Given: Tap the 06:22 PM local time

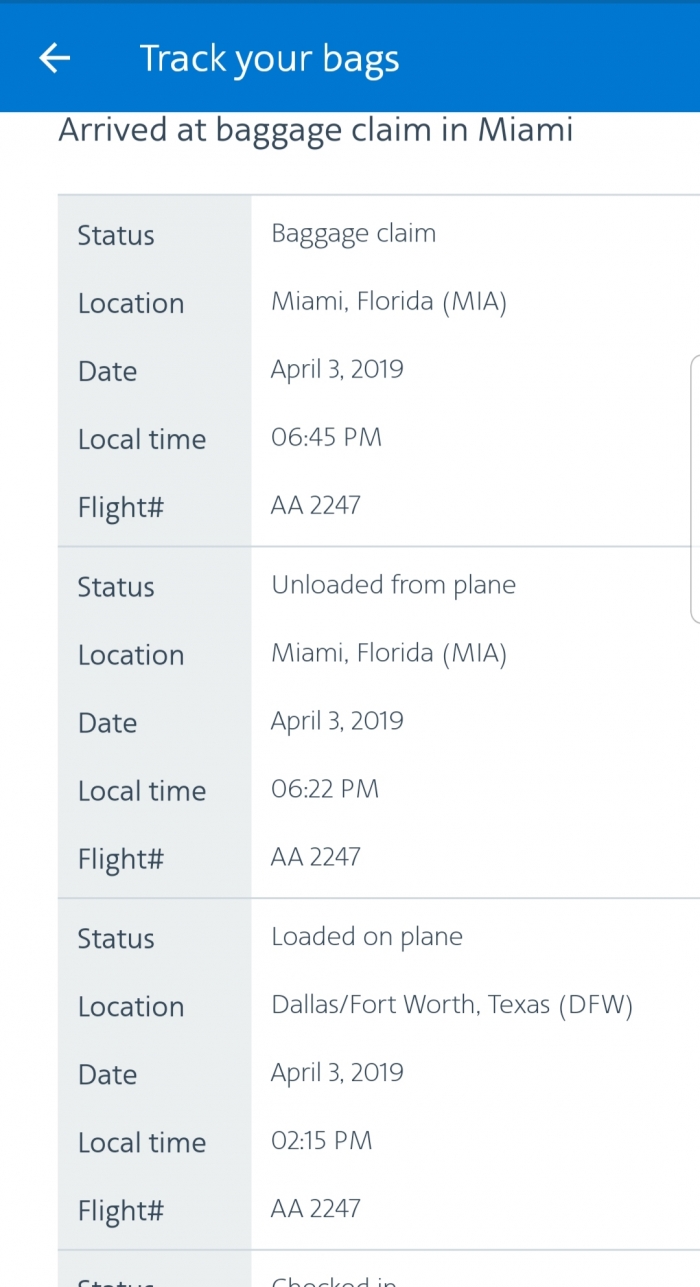Looking at the screenshot, I should pyautogui.click(x=325, y=789).
